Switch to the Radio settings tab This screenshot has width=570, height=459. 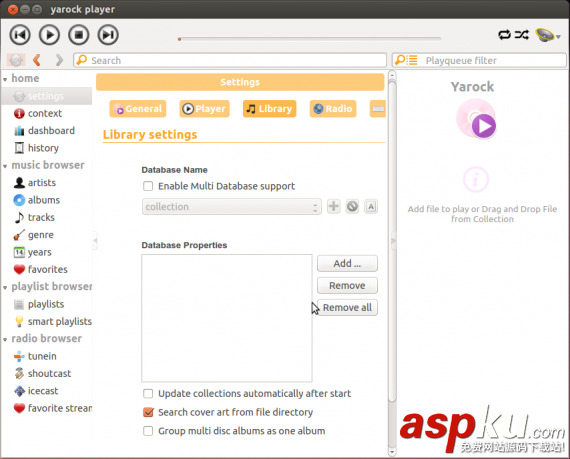point(333,109)
